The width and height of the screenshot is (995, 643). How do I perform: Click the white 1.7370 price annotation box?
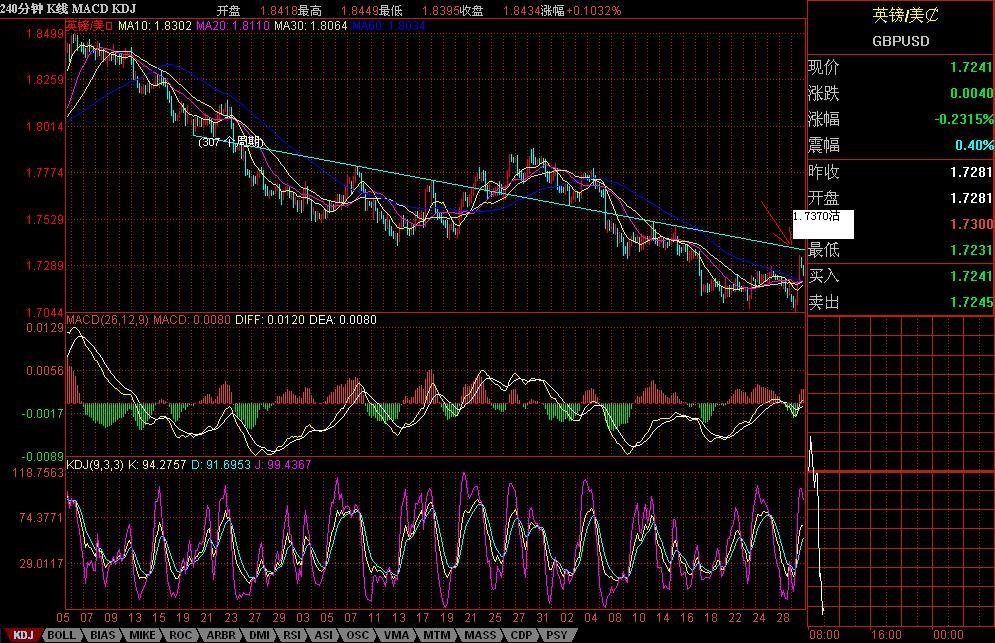(x=822, y=224)
